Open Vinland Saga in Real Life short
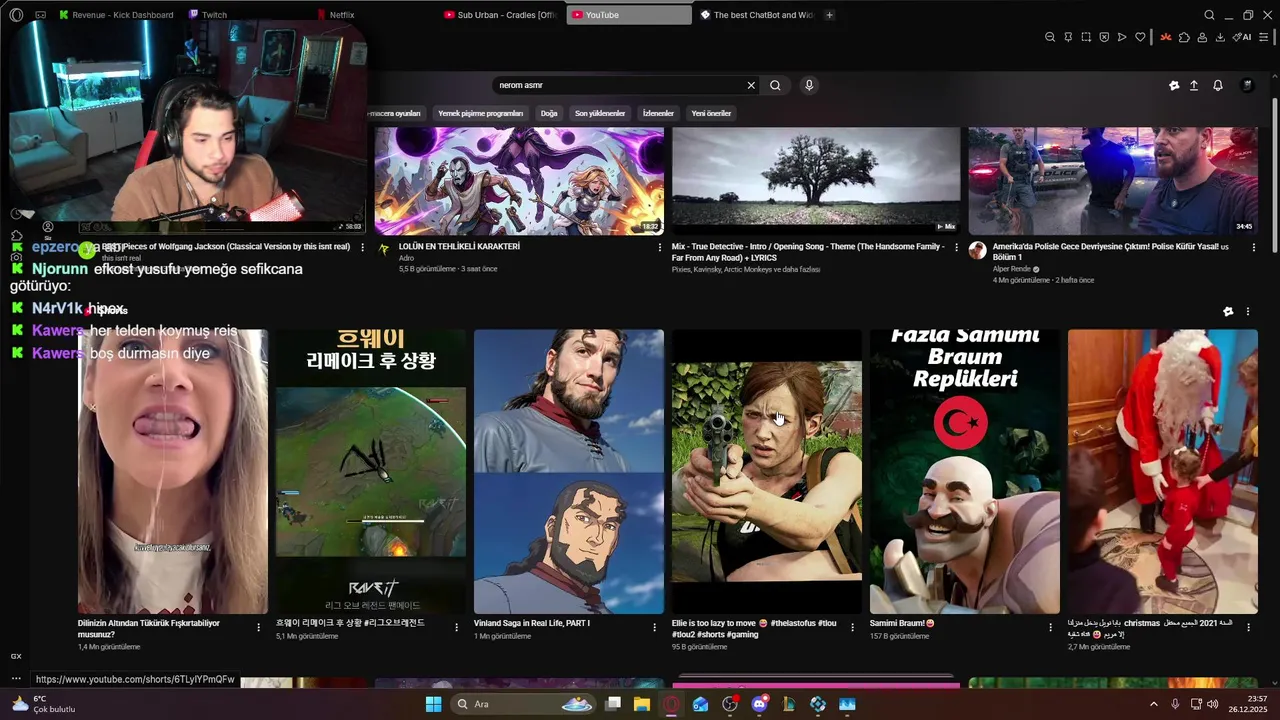The height and width of the screenshot is (720, 1280). 569,471
